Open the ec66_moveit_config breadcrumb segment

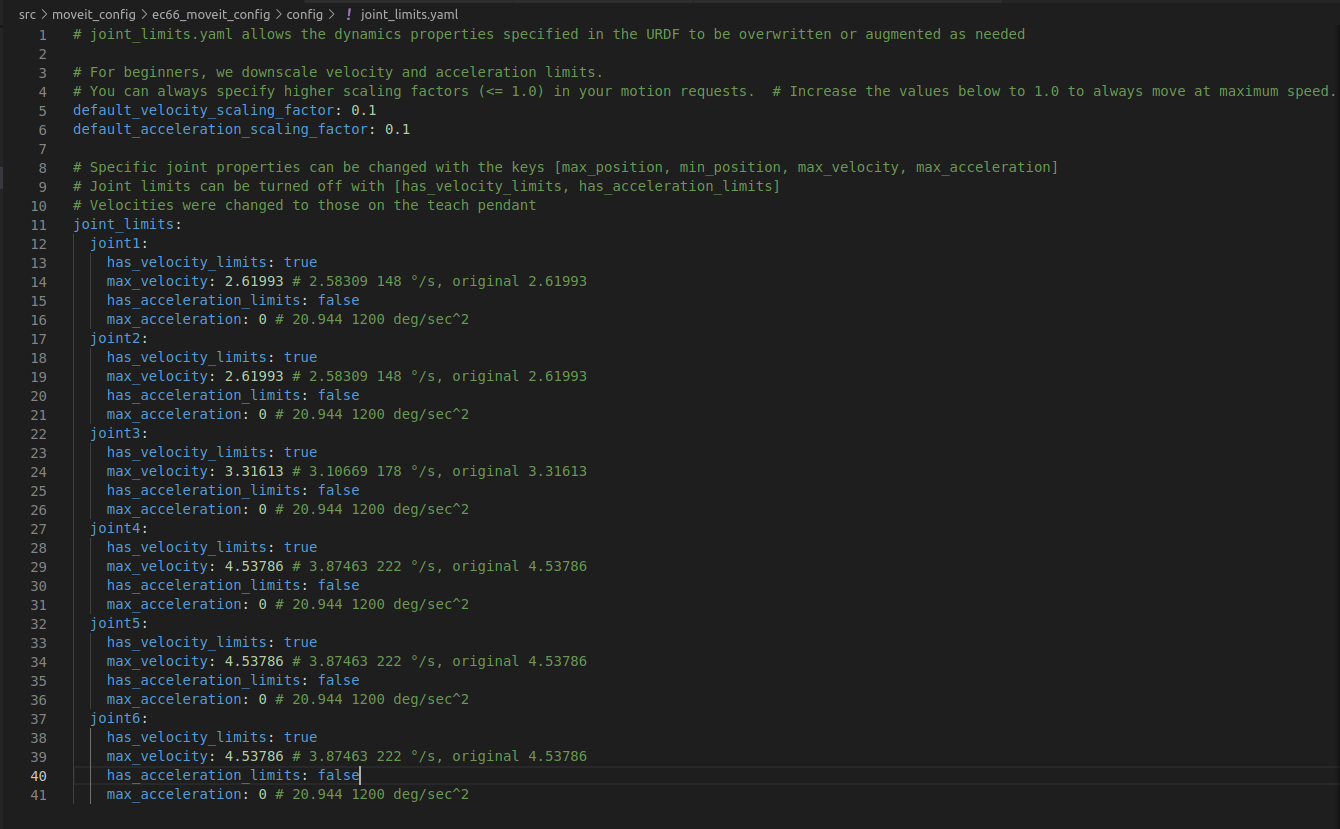click(211, 15)
